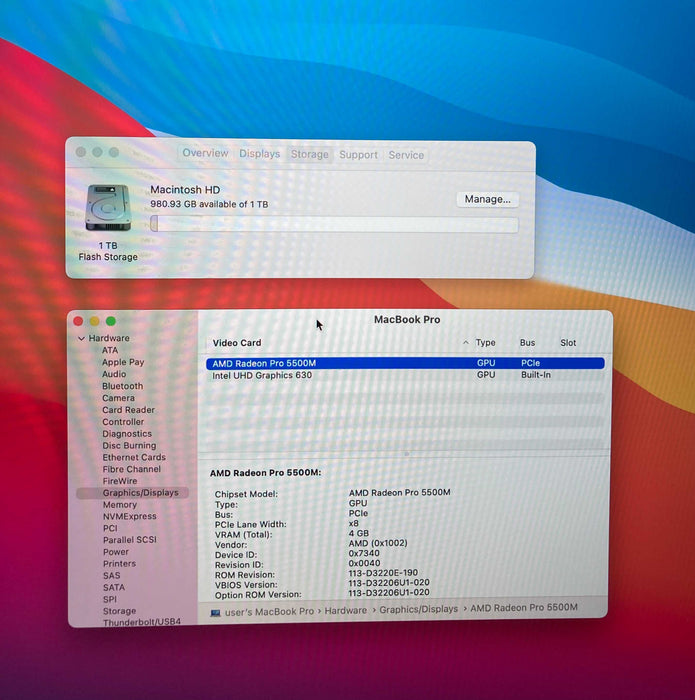Select Ethernet Cards in the sidebar
This screenshot has width=695, height=700.
click(x=134, y=457)
